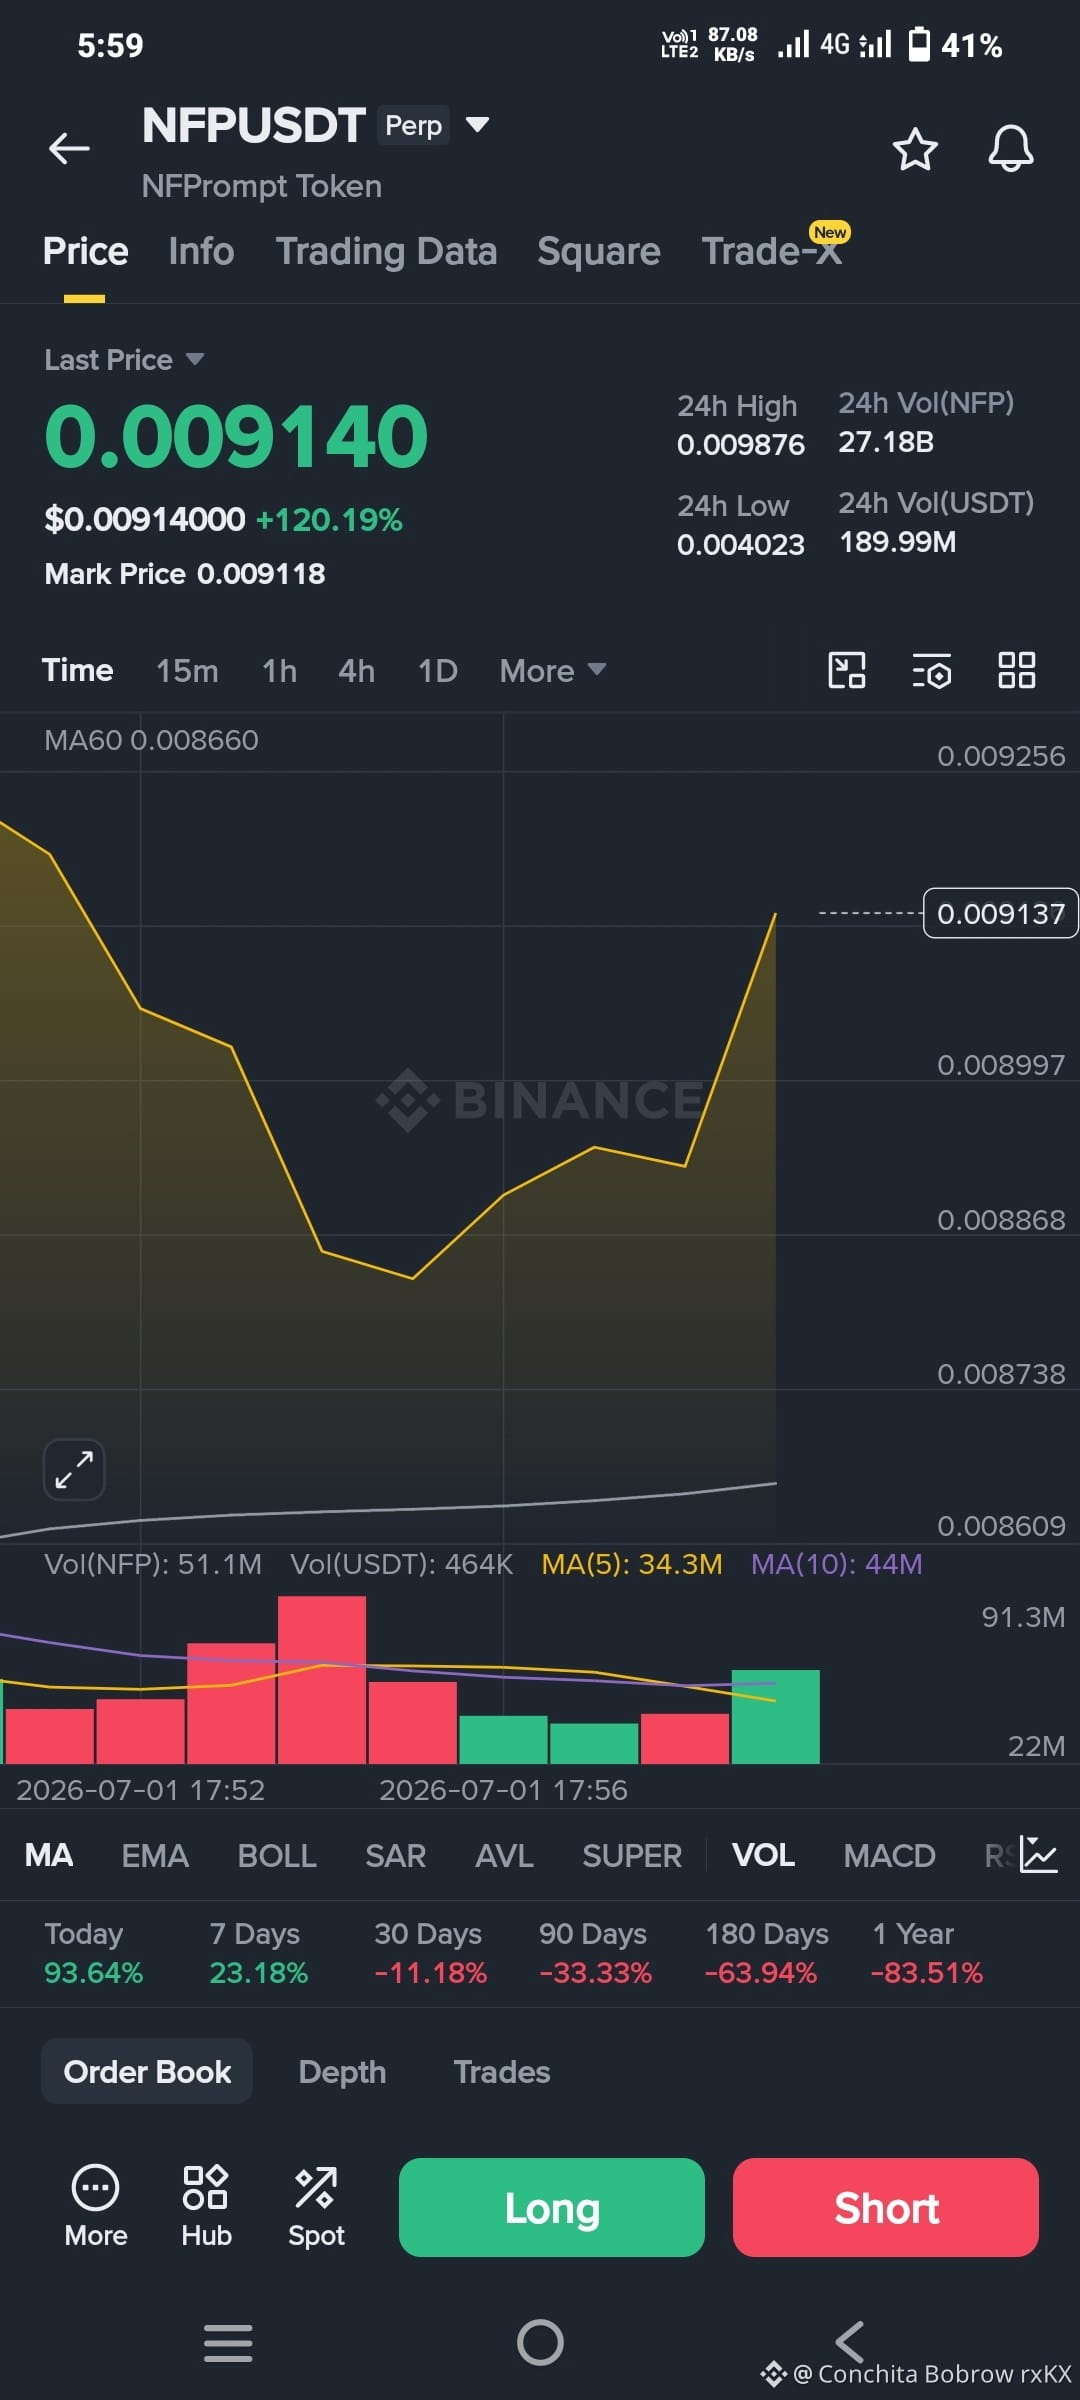Tap the MA(5): 34.3M volume label

(x=631, y=1564)
